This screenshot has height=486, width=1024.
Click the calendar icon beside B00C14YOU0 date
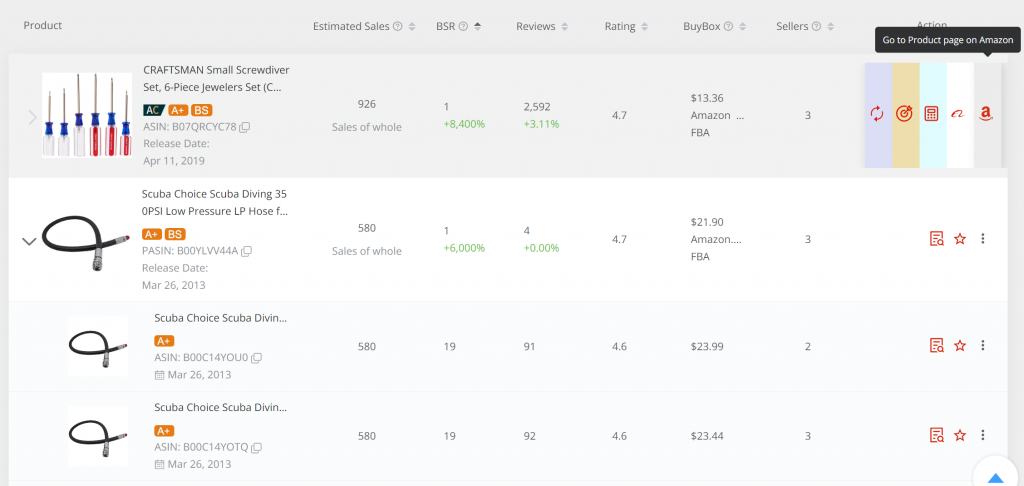159,375
